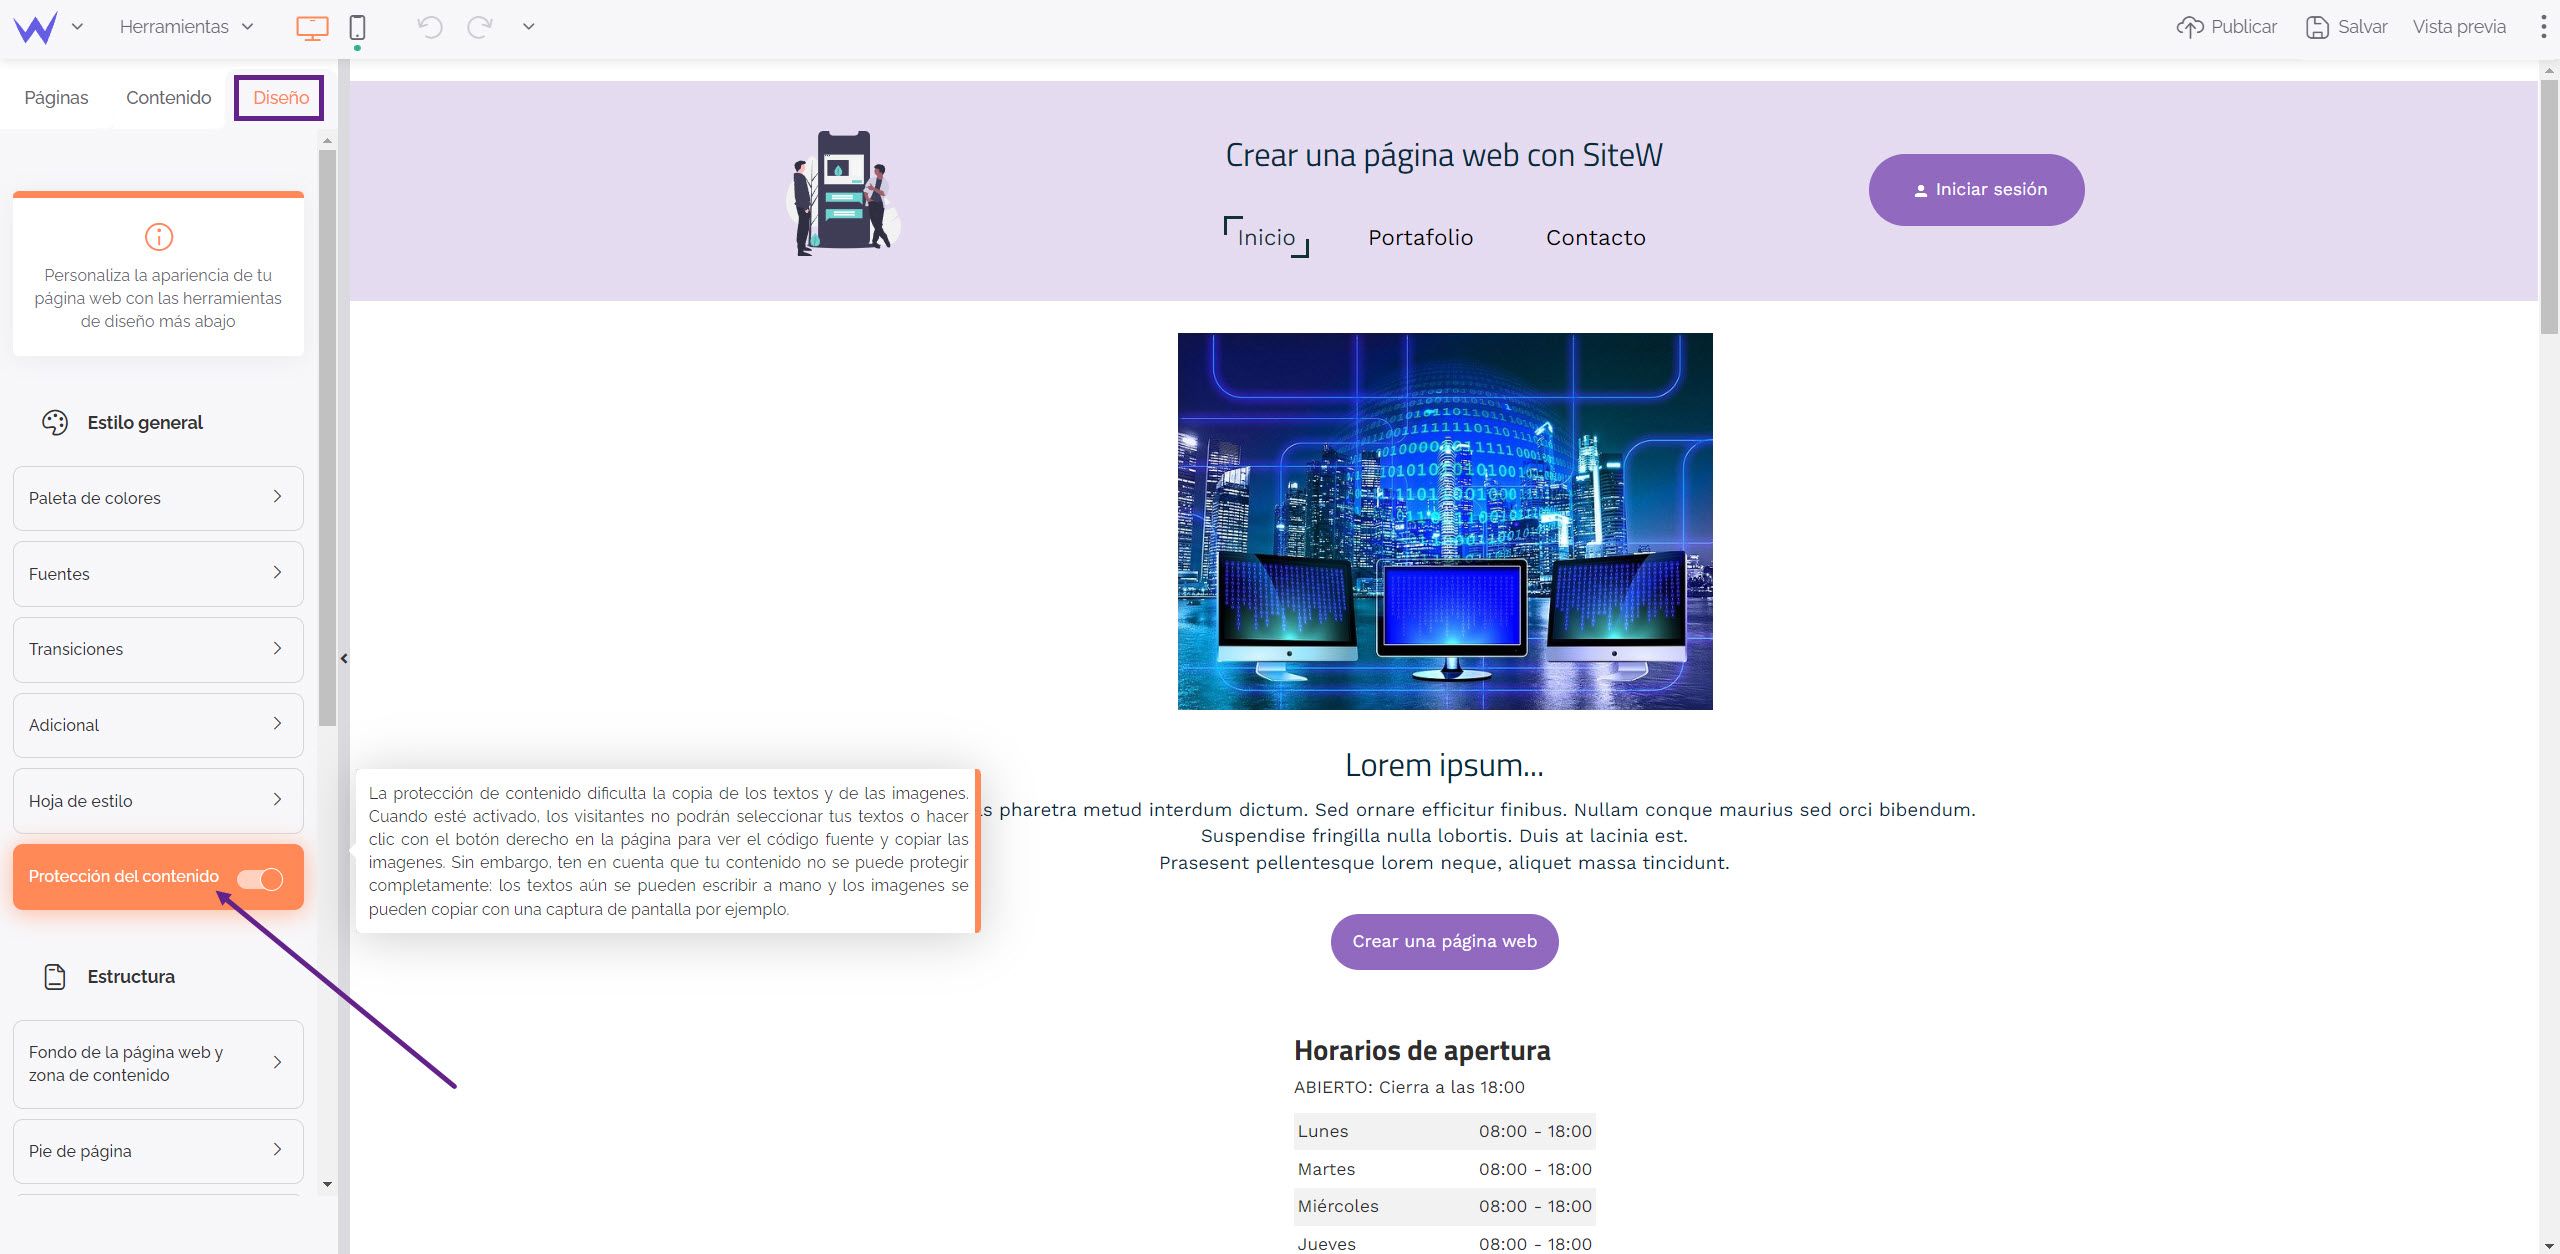The image size is (2560, 1254).
Task: Expand Paleta de colores section
Action: [x=158, y=498]
